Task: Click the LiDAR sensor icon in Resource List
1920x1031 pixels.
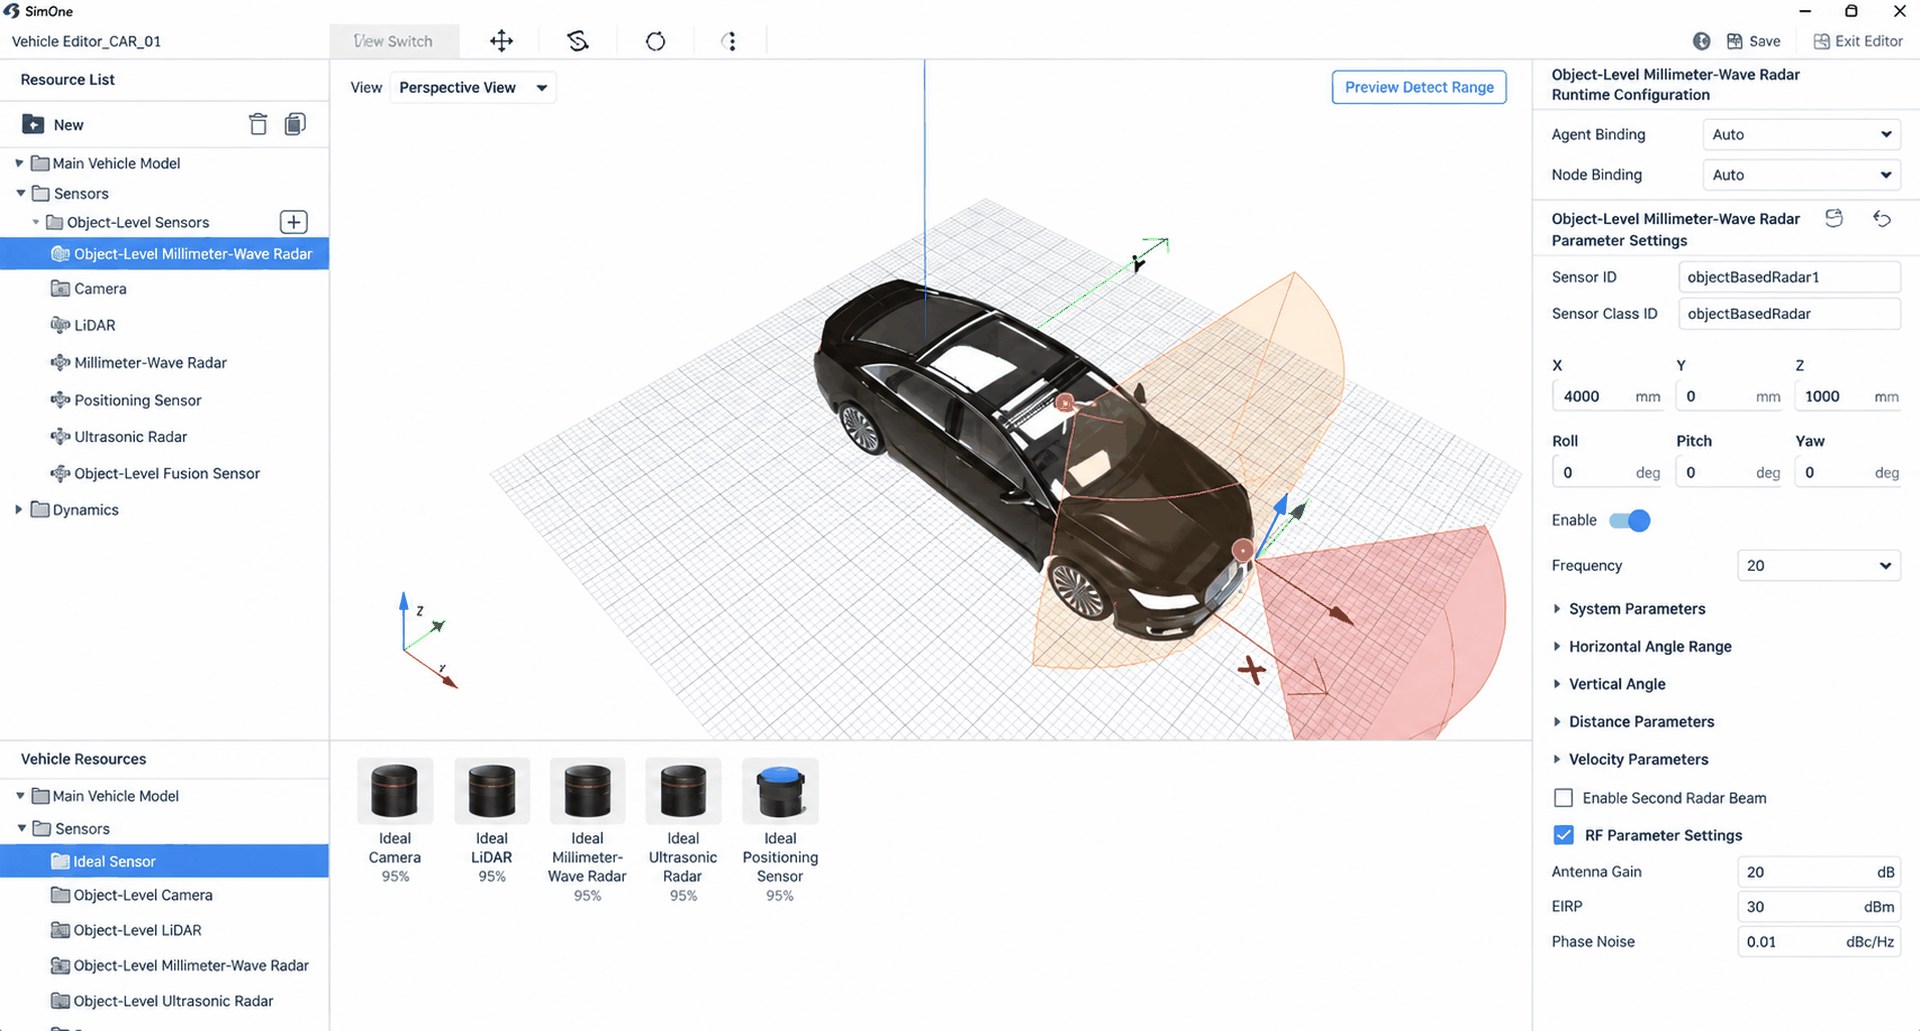Action: pyautogui.click(x=60, y=325)
